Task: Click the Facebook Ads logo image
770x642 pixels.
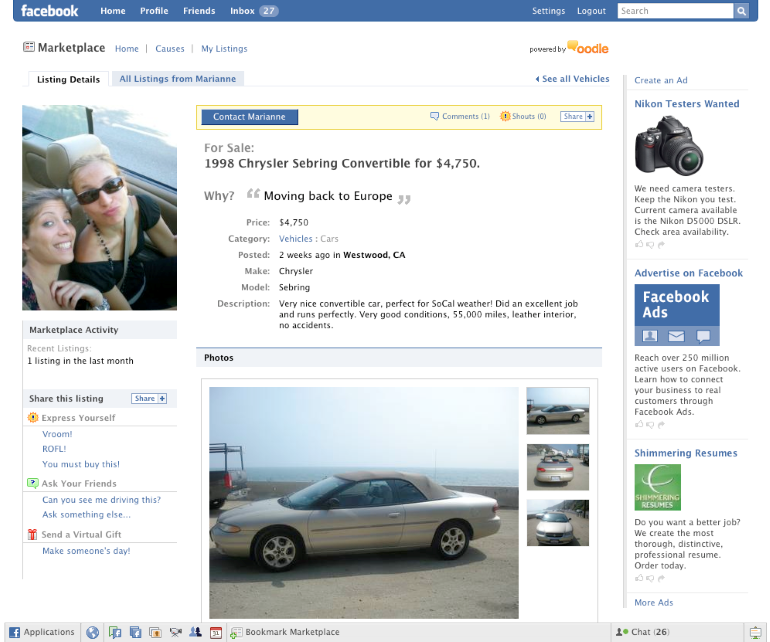Action: pyautogui.click(x=676, y=315)
